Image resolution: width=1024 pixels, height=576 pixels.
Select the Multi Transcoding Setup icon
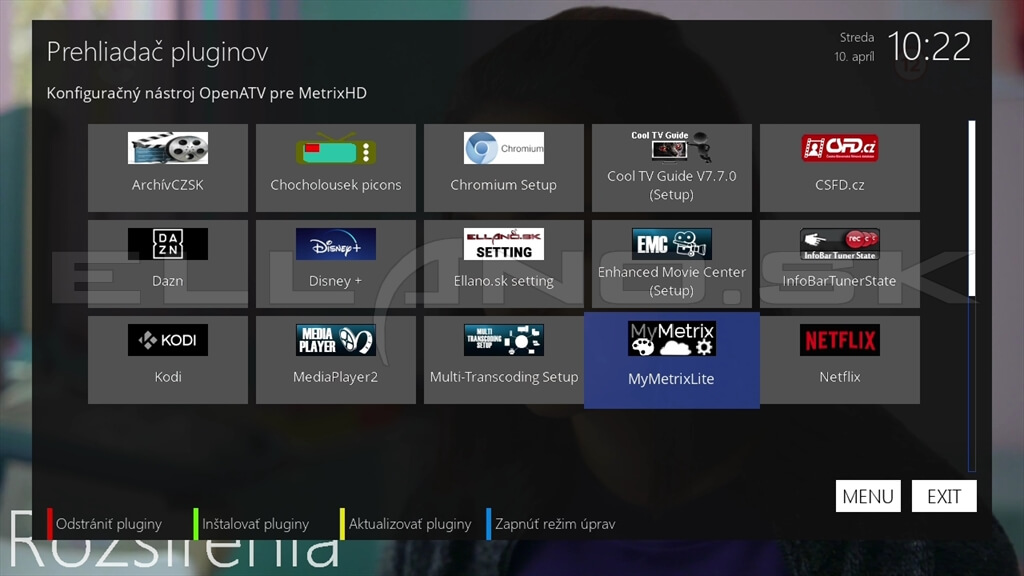[x=504, y=340]
